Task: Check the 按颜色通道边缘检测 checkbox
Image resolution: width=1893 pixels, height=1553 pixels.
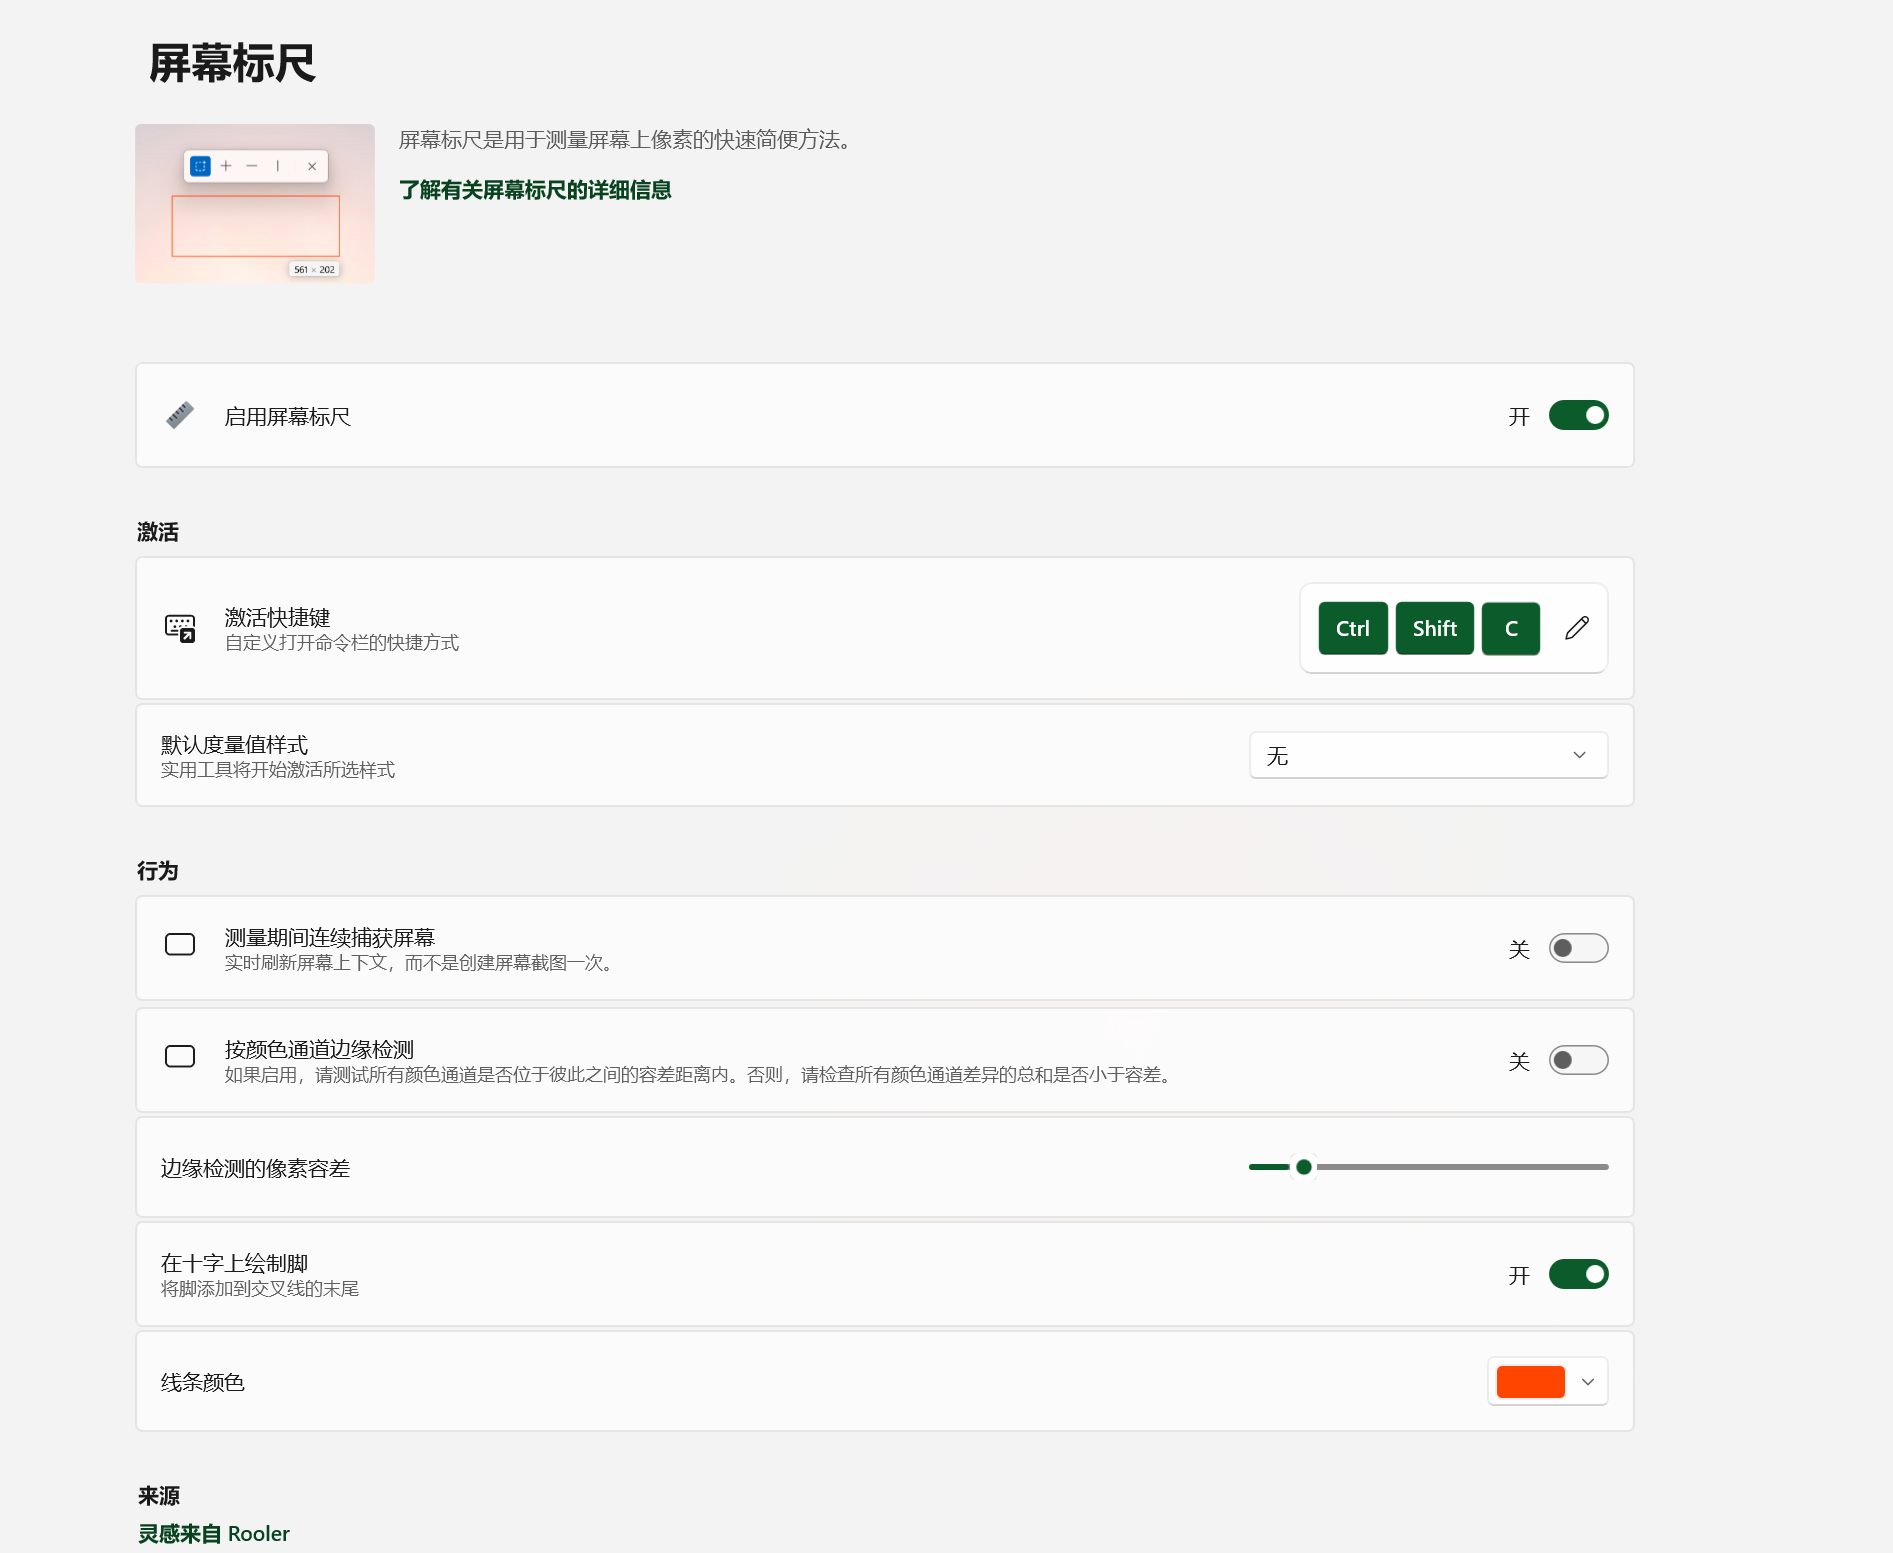Action: pos(180,1057)
